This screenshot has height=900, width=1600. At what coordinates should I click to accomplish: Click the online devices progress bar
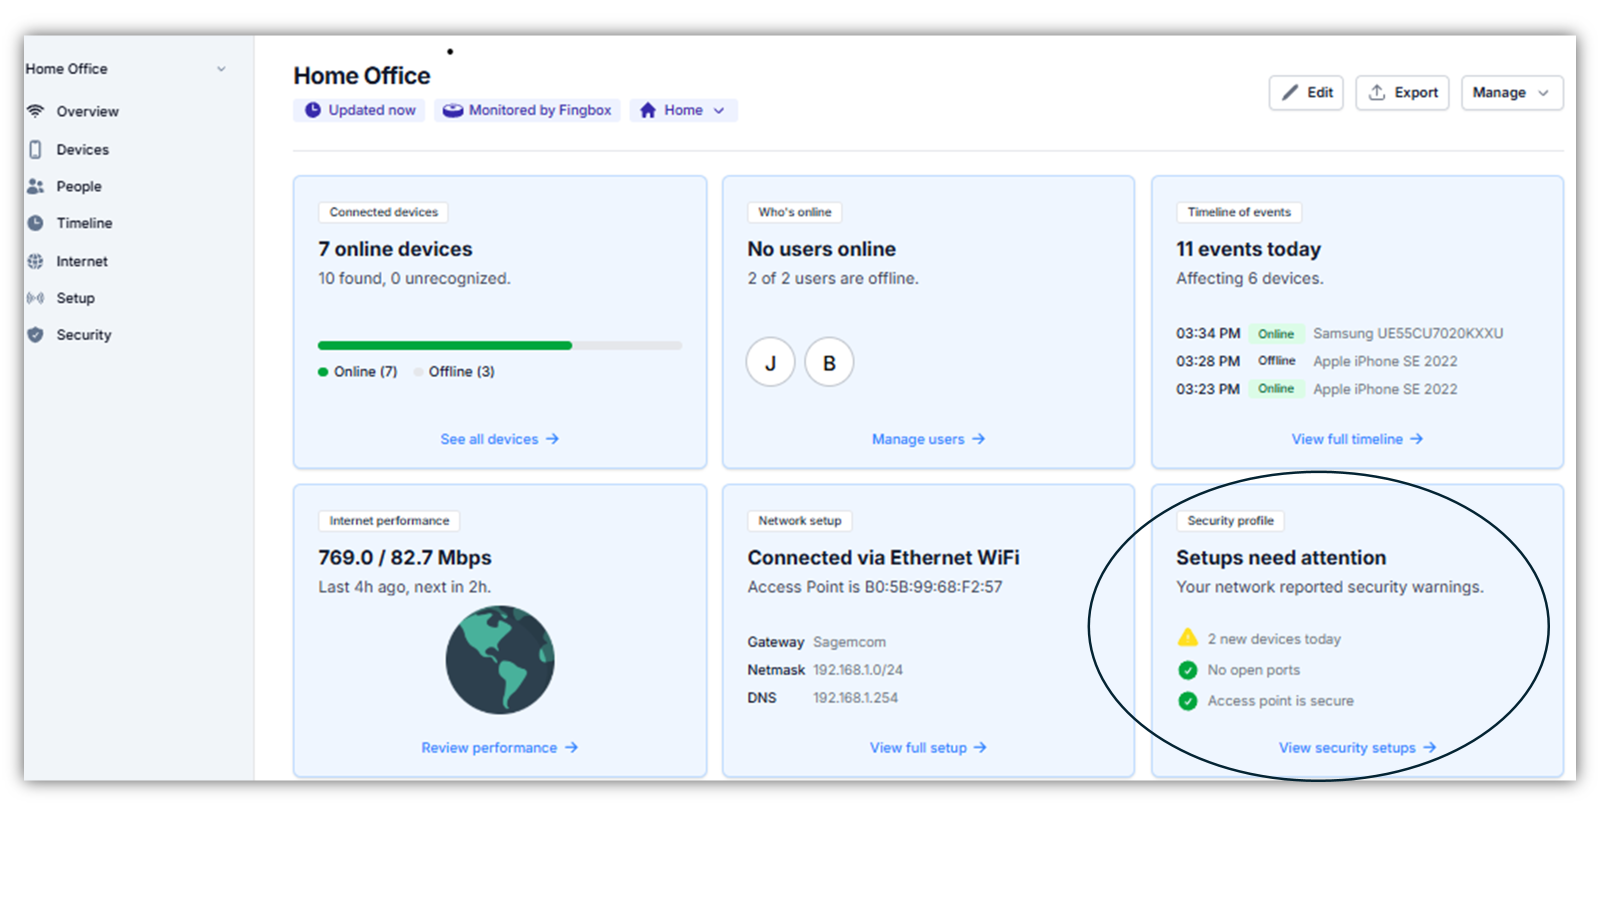[x=499, y=345]
